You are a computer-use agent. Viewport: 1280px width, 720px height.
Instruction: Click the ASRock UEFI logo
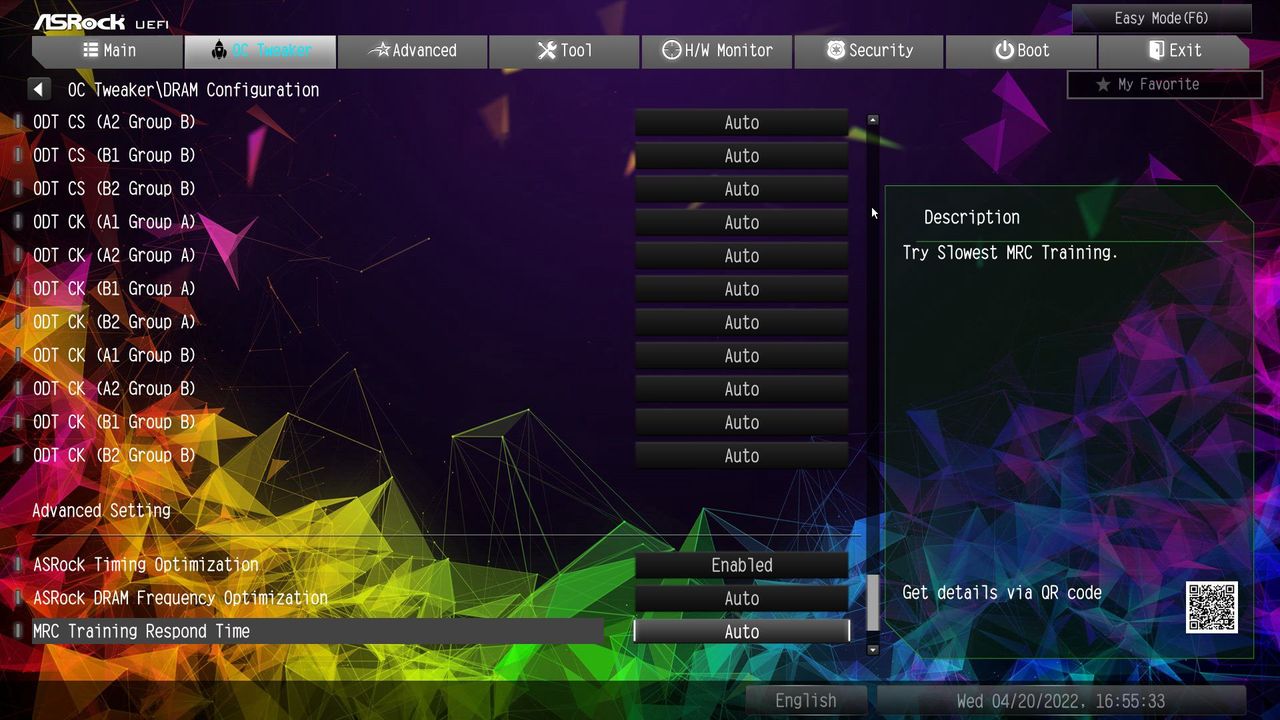[101, 21]
